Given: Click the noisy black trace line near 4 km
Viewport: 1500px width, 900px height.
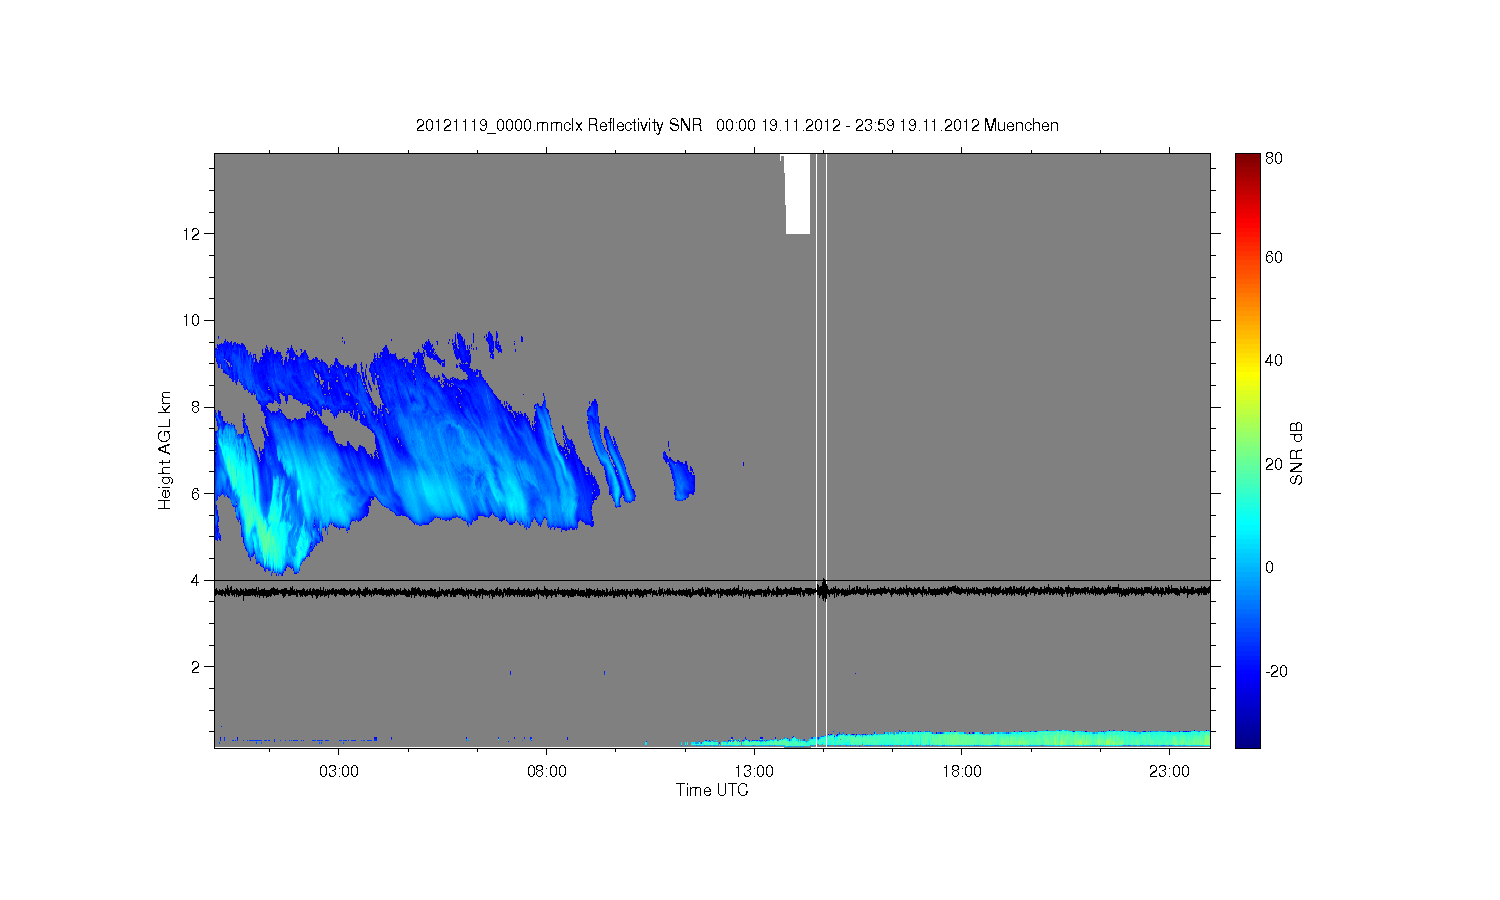Looking at the screenshot, I should [712, 592].
